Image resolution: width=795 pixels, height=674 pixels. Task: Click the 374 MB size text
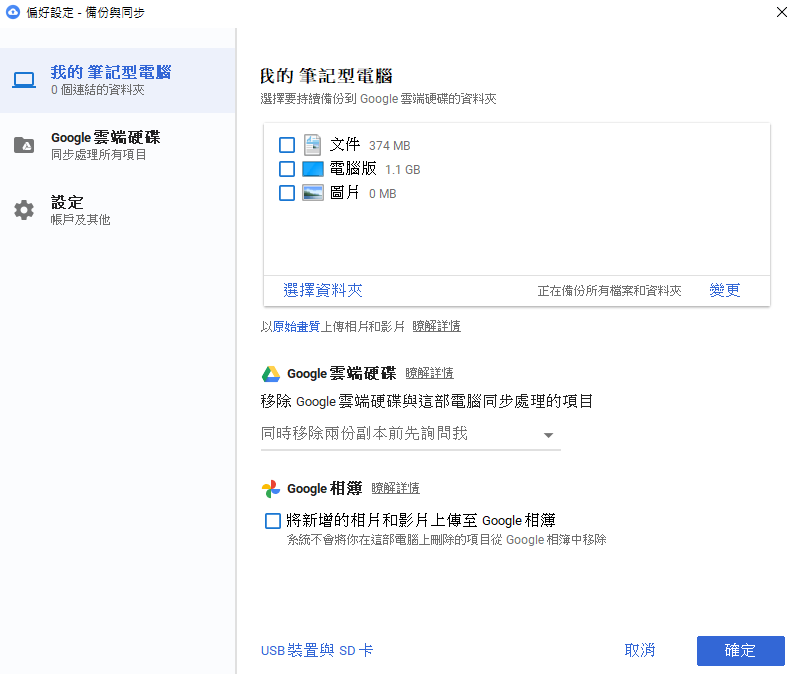[389, 146]
